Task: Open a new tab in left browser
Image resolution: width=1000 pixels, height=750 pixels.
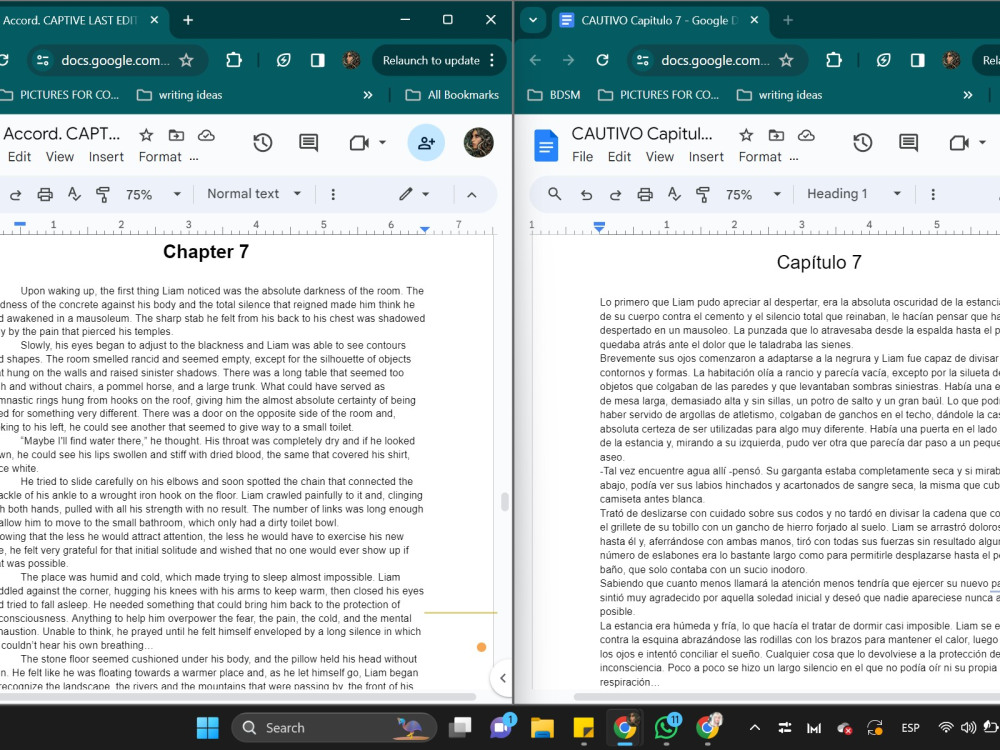Action: (188, 20)
